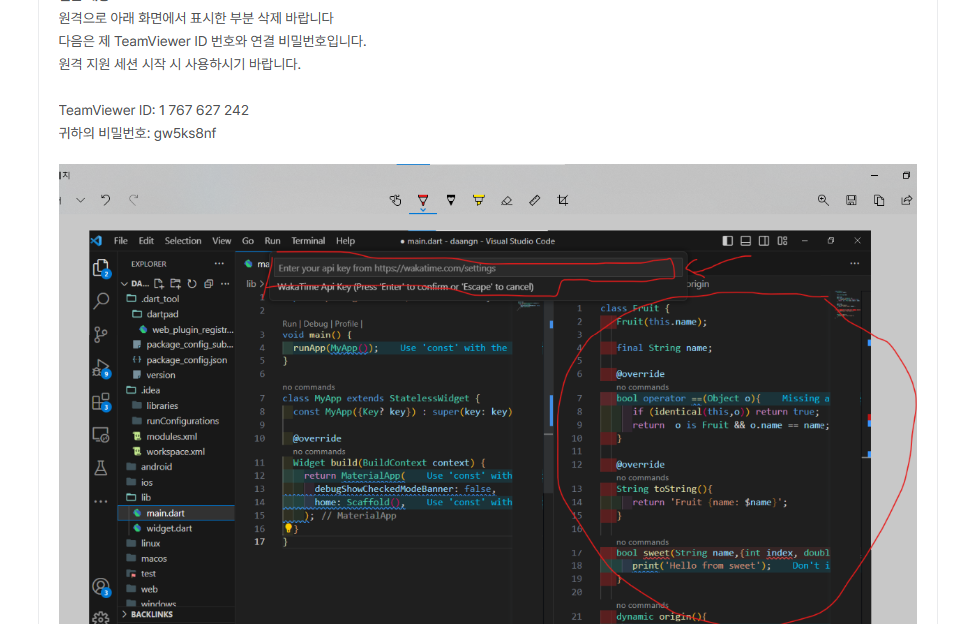Save the snip with the floppy disk icon

851,200
